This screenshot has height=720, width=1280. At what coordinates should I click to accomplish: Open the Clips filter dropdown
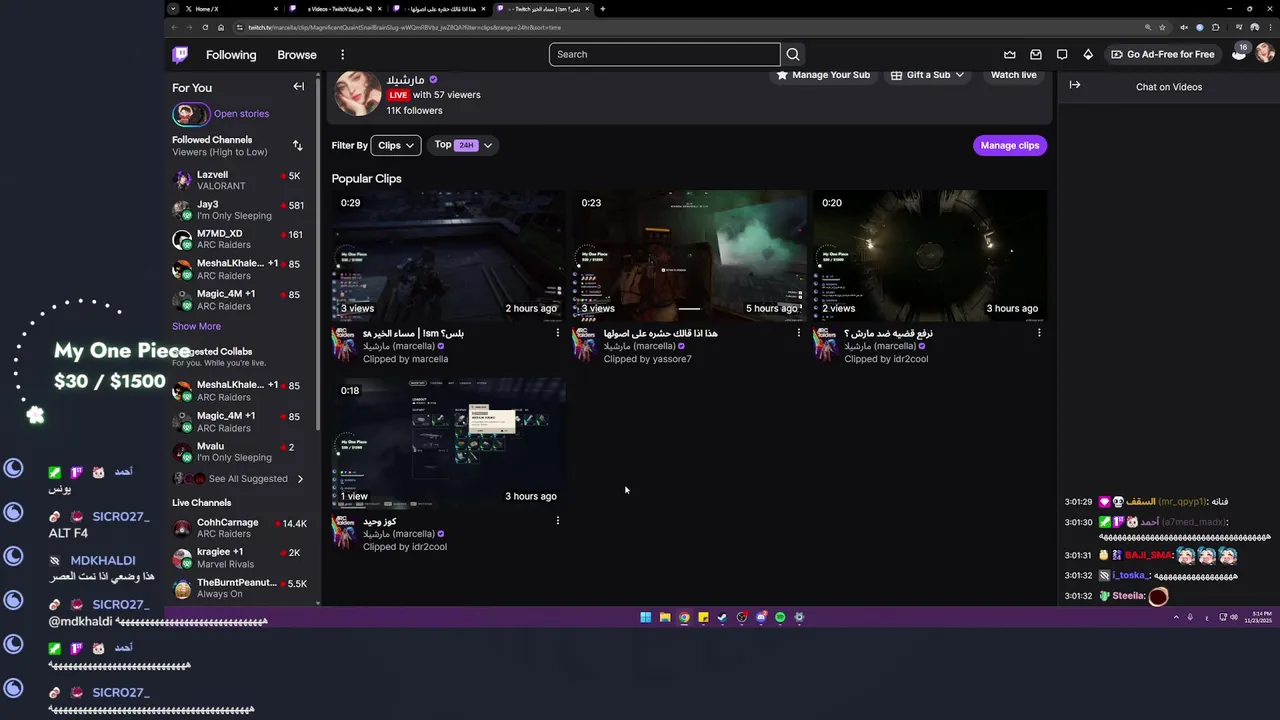pos(396,145)
